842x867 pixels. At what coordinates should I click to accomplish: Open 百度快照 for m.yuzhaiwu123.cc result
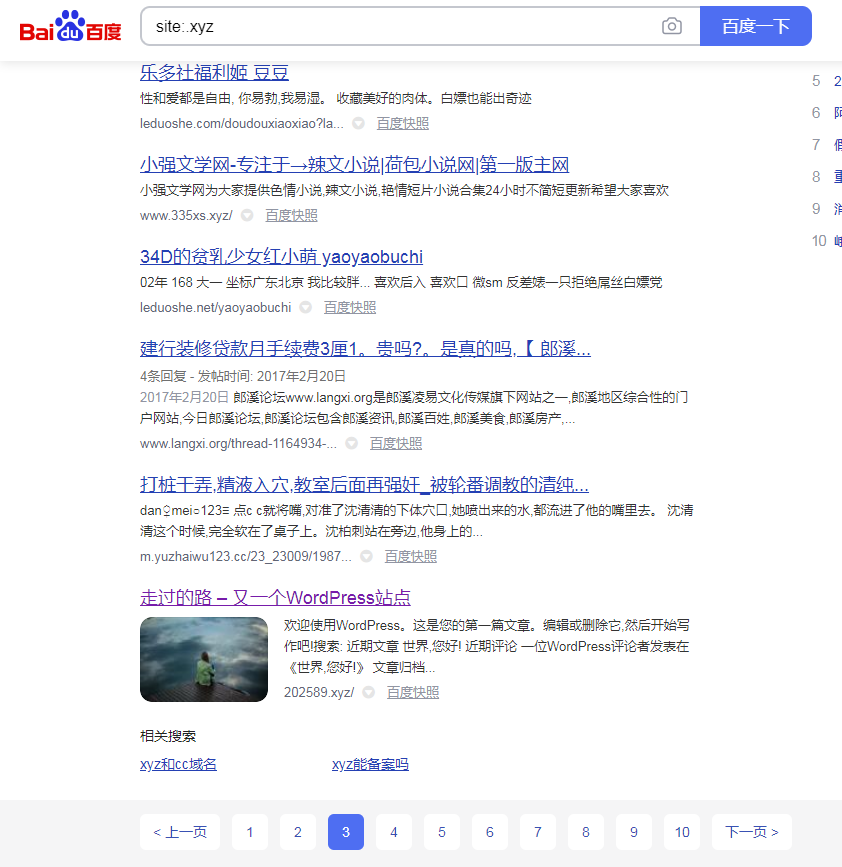tap(411, 556)
